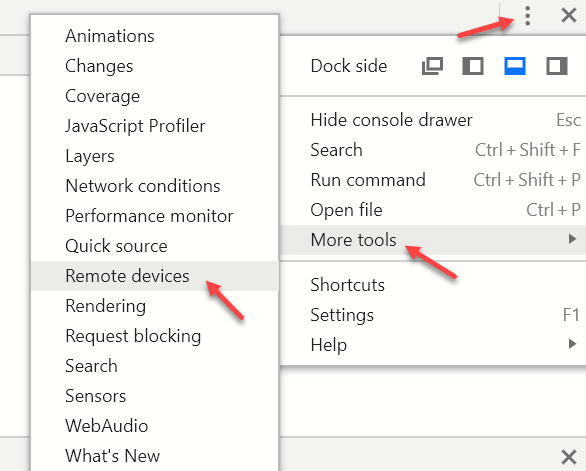Expand the Help submenu arrow
Image resolution: width=586 pixels, height=471 pixels.
pos(572,344)
